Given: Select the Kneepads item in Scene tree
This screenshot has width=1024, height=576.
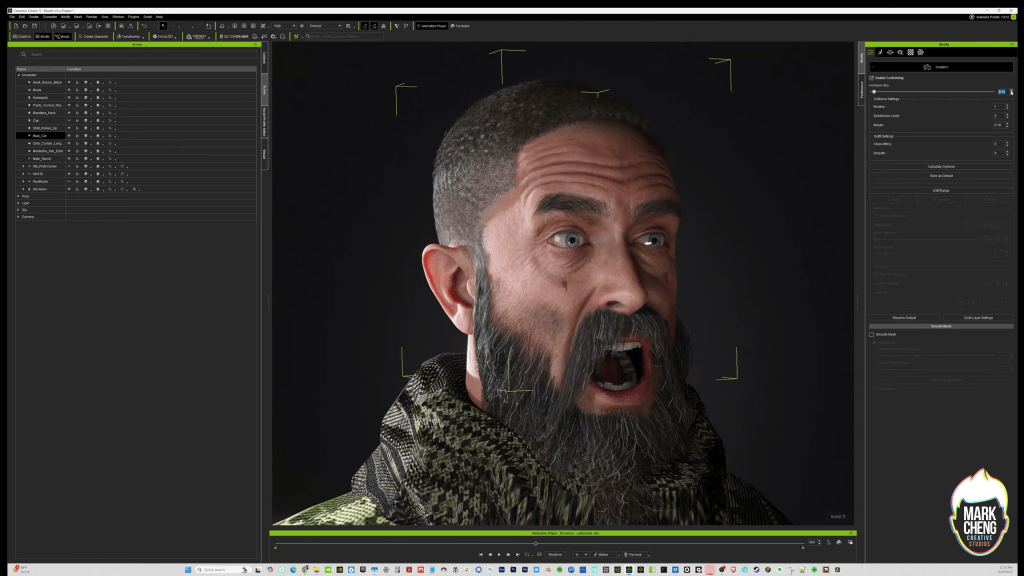Looking at the screenshot, I should (40, 97).
